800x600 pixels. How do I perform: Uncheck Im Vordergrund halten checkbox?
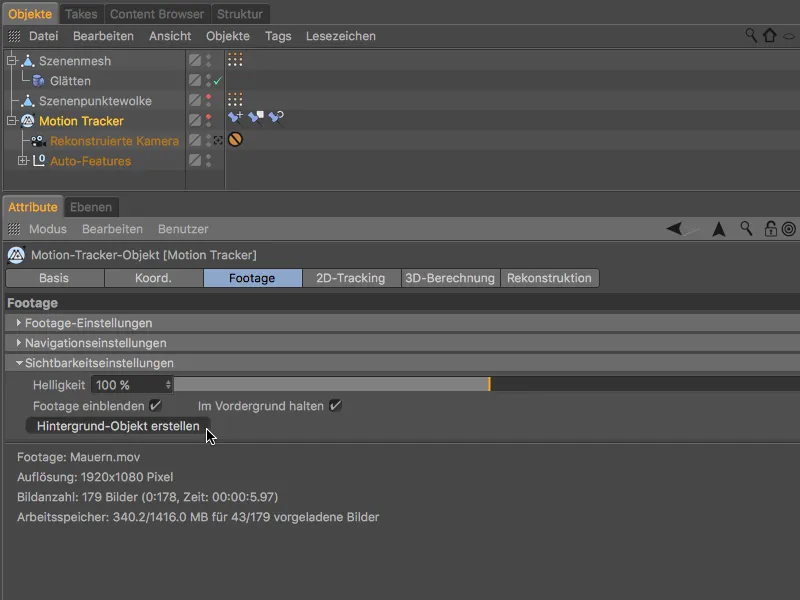point(335,406)
